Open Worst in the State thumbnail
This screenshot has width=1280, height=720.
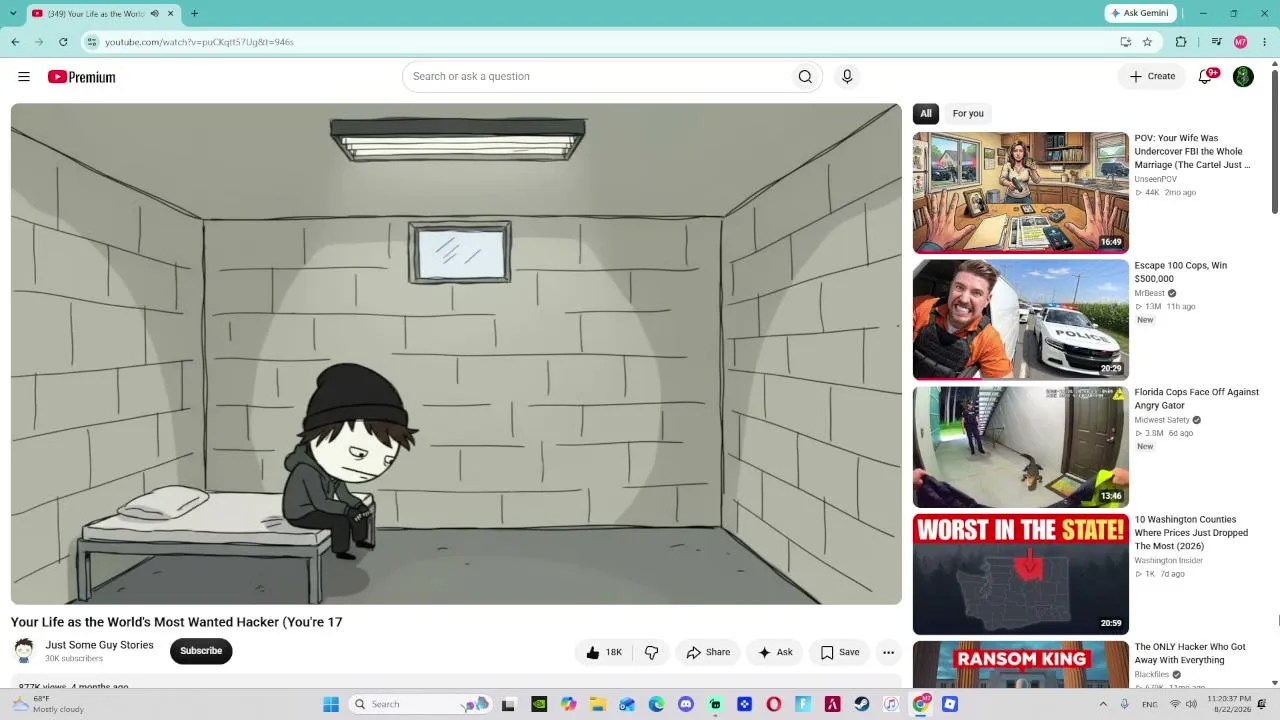tap(1021, 574)
